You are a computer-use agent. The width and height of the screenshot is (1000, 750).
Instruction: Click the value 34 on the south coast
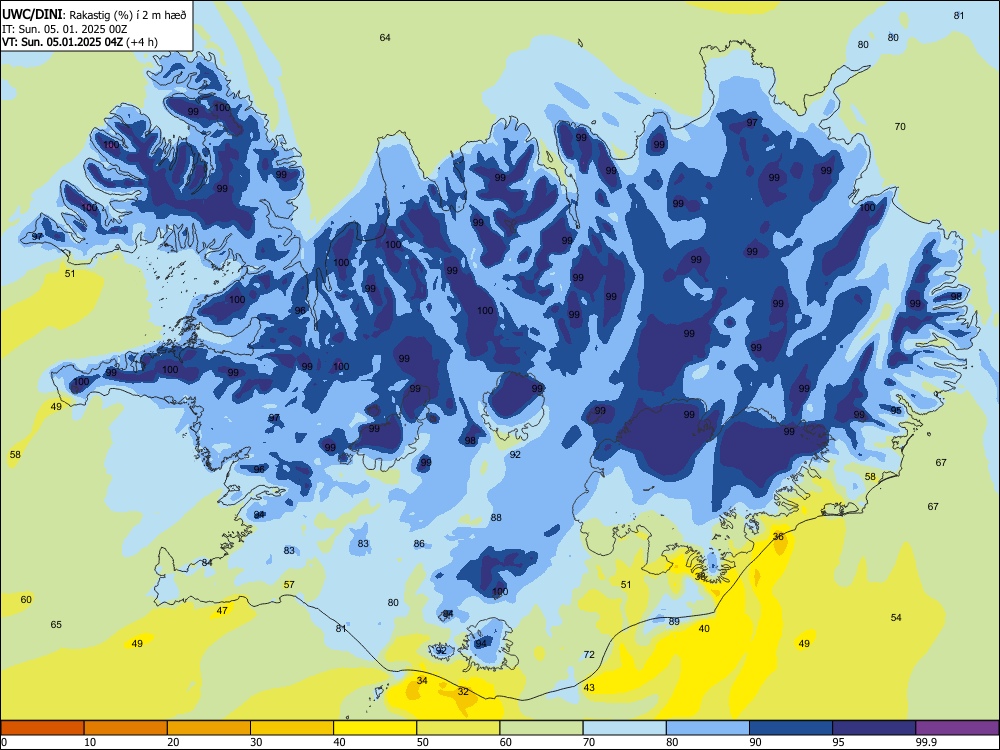coord(422,680)
